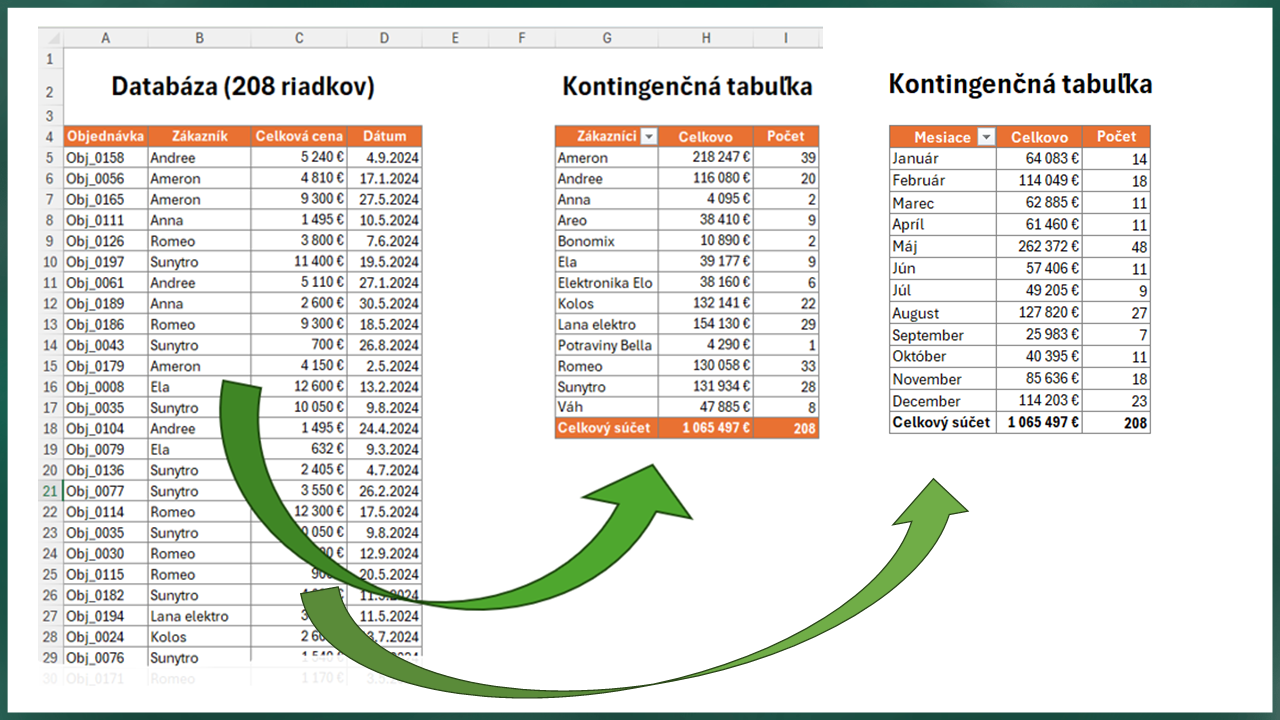This screenshot has height=720, width=1280.
Task: Click the orange Celkový súčet total row label
Action: pyautogui.click(x=605, y=428)
